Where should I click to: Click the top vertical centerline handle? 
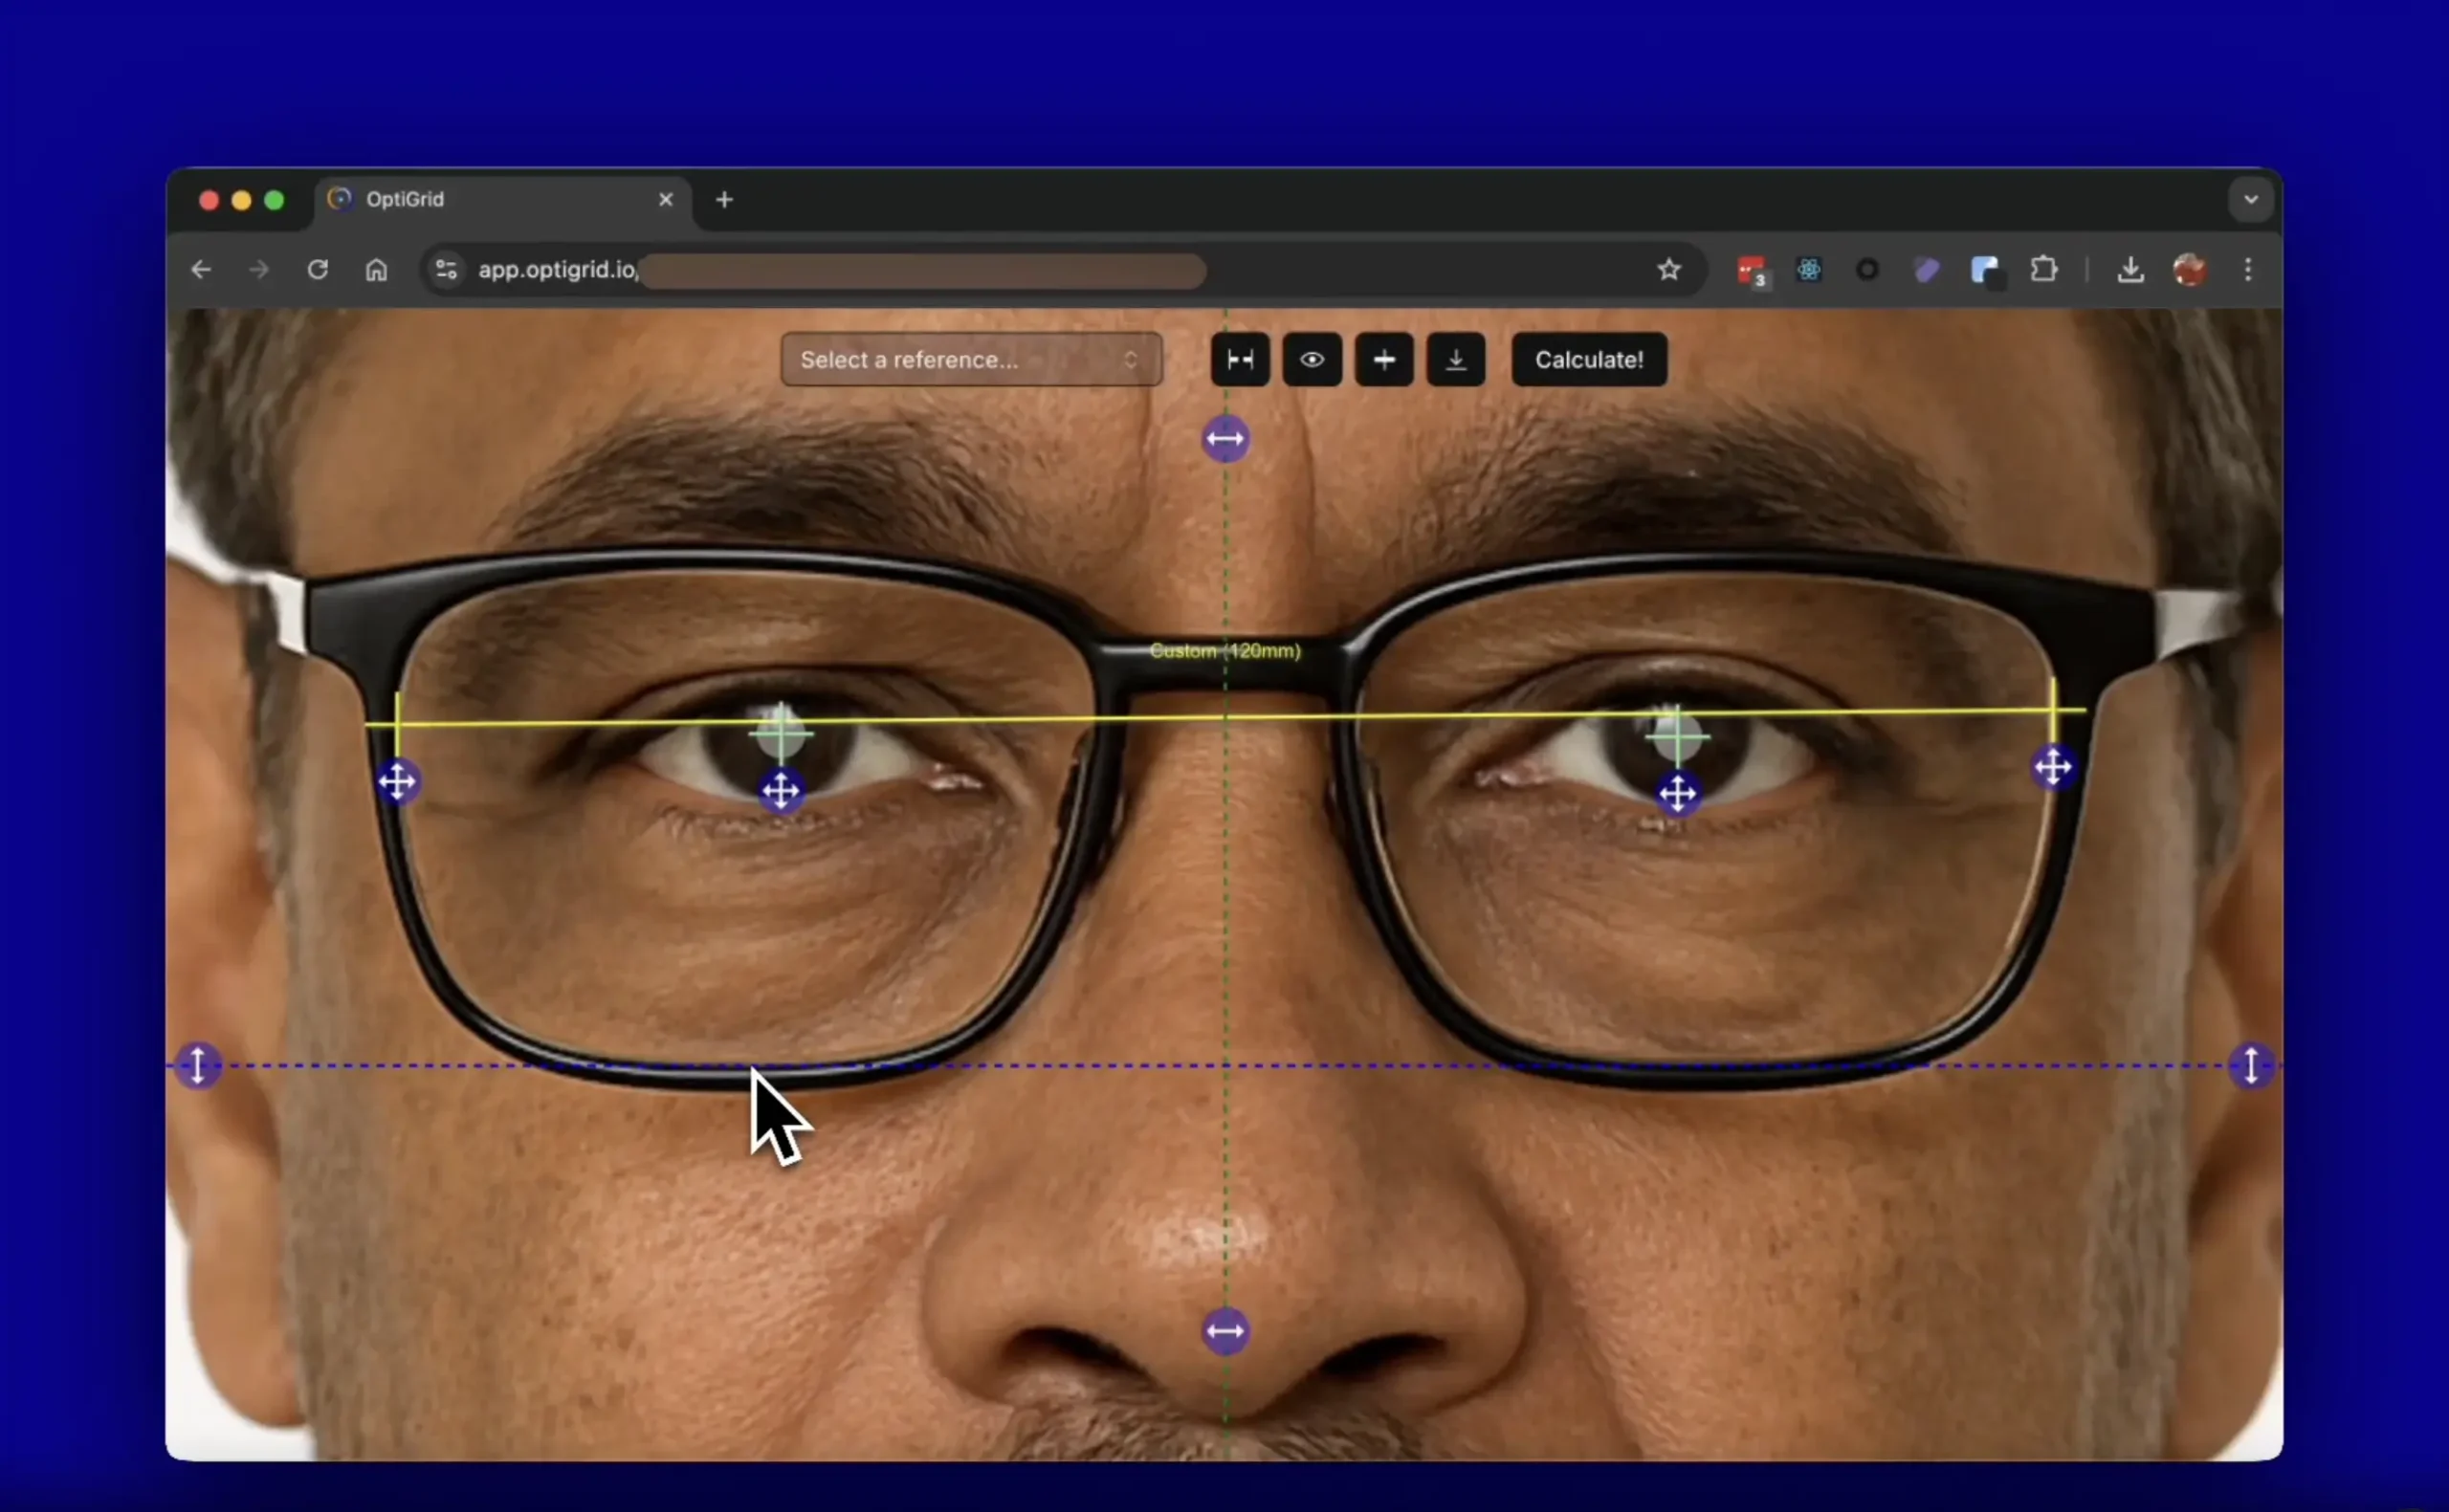point(1225,439)
